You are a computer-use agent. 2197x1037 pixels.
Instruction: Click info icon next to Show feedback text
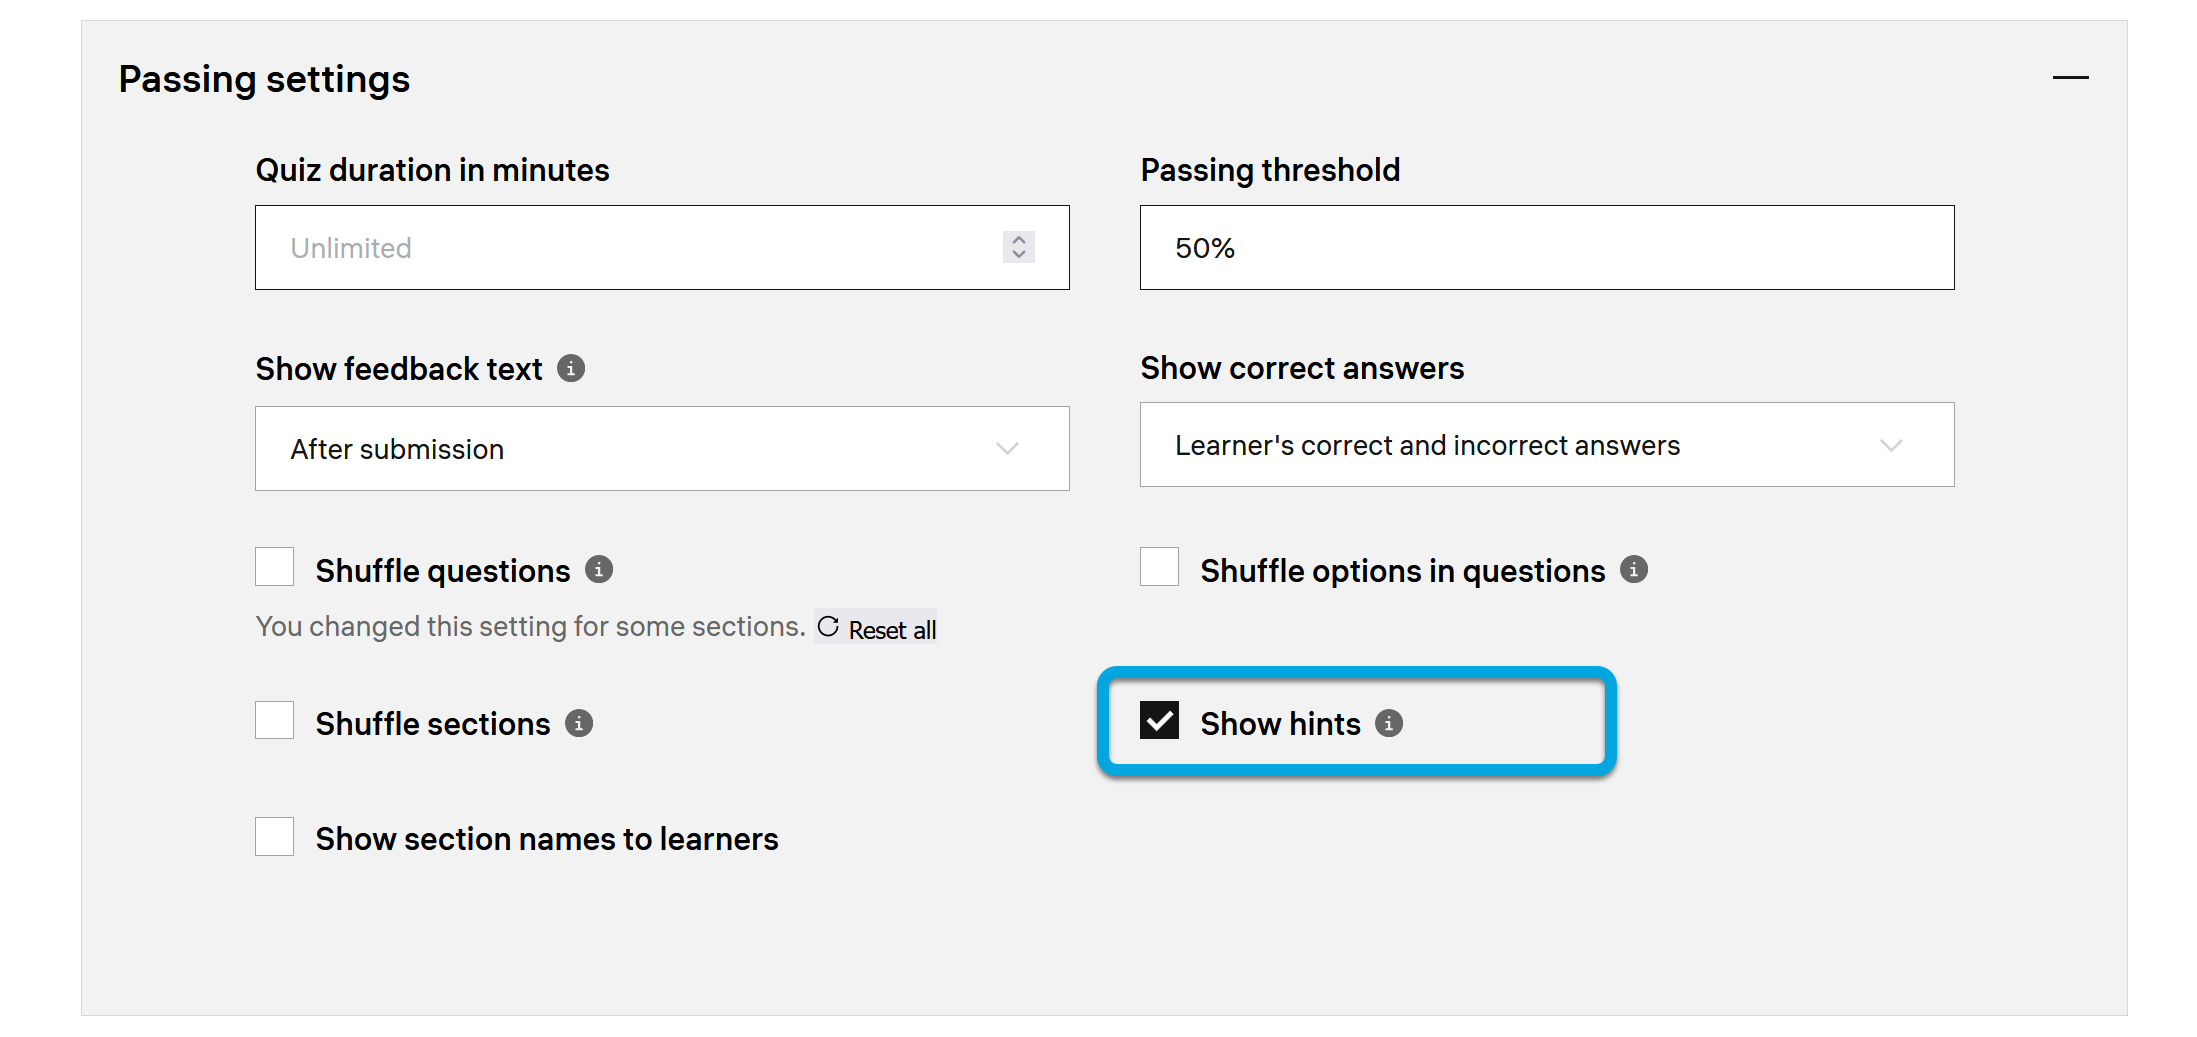tap(571, 368)
